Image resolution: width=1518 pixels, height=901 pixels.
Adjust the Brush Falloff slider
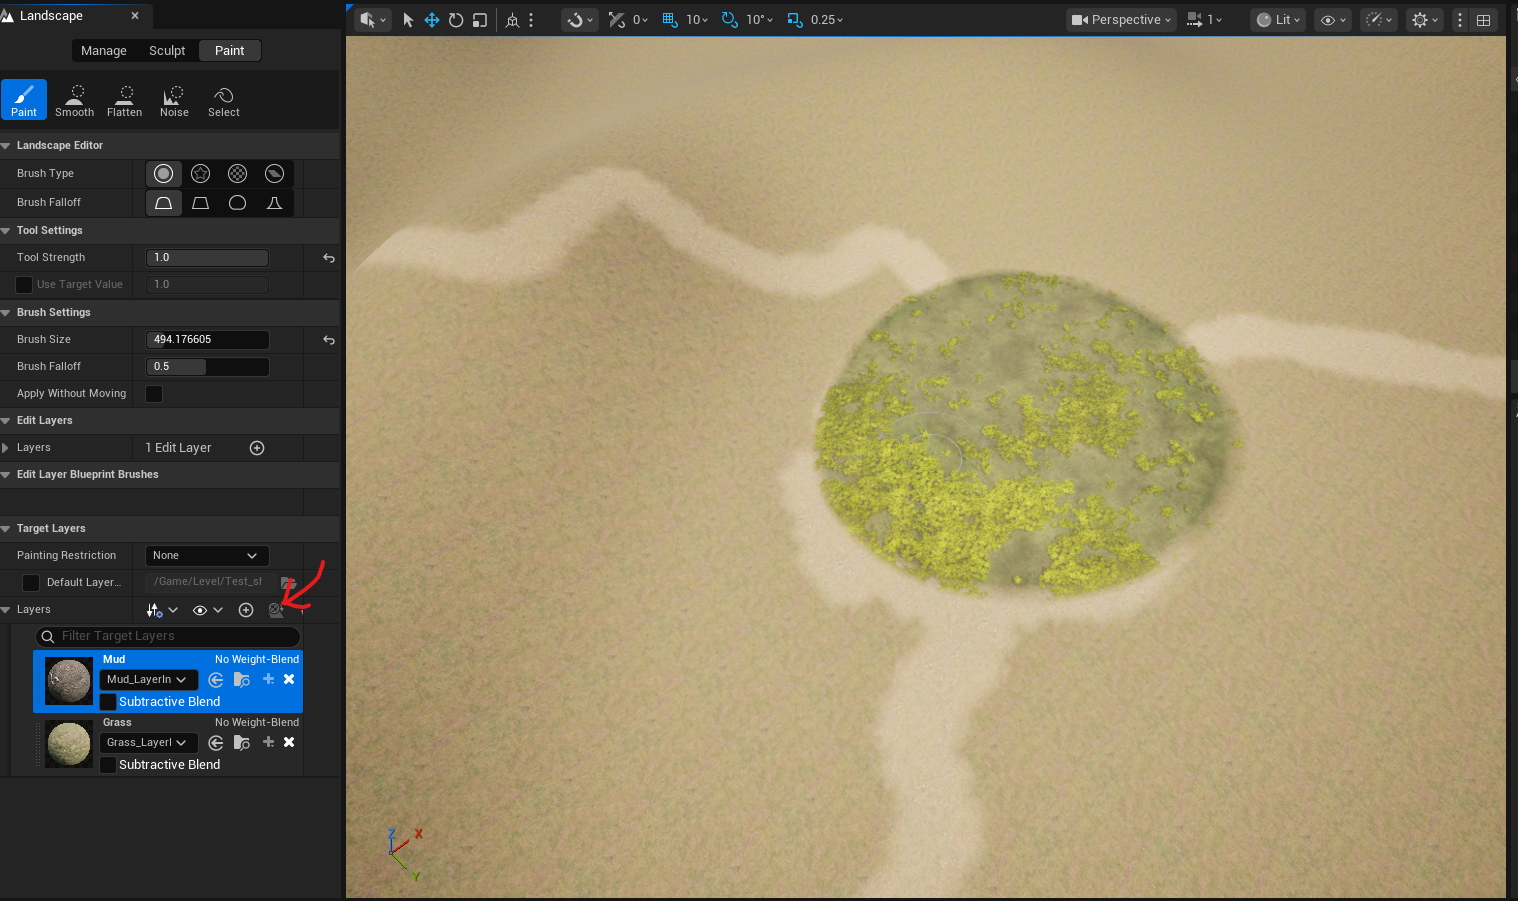pyautogui.click(x=207, y=367)
